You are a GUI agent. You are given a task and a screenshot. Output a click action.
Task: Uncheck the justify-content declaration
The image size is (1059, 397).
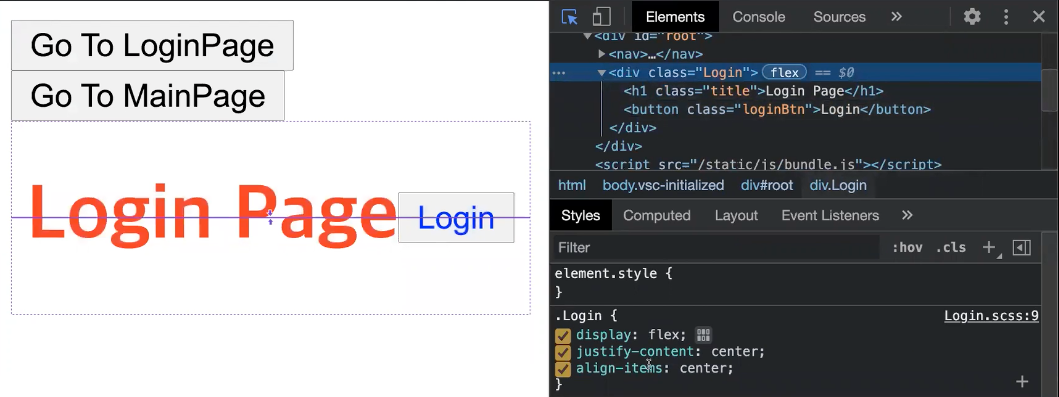(x=563, y=352)
